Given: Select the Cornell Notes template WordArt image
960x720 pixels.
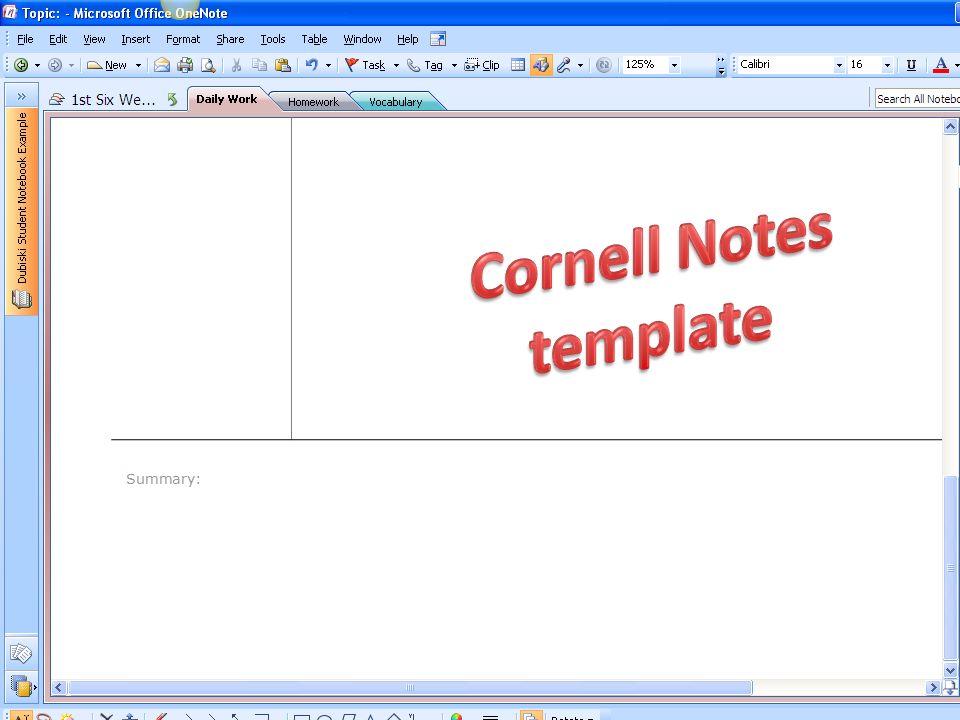Looking at the screenshot, I should click(651, 293).
